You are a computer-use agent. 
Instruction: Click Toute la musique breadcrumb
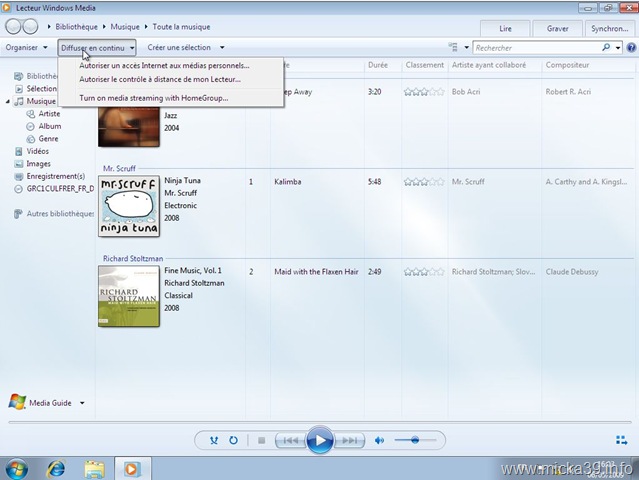point(181,27)
